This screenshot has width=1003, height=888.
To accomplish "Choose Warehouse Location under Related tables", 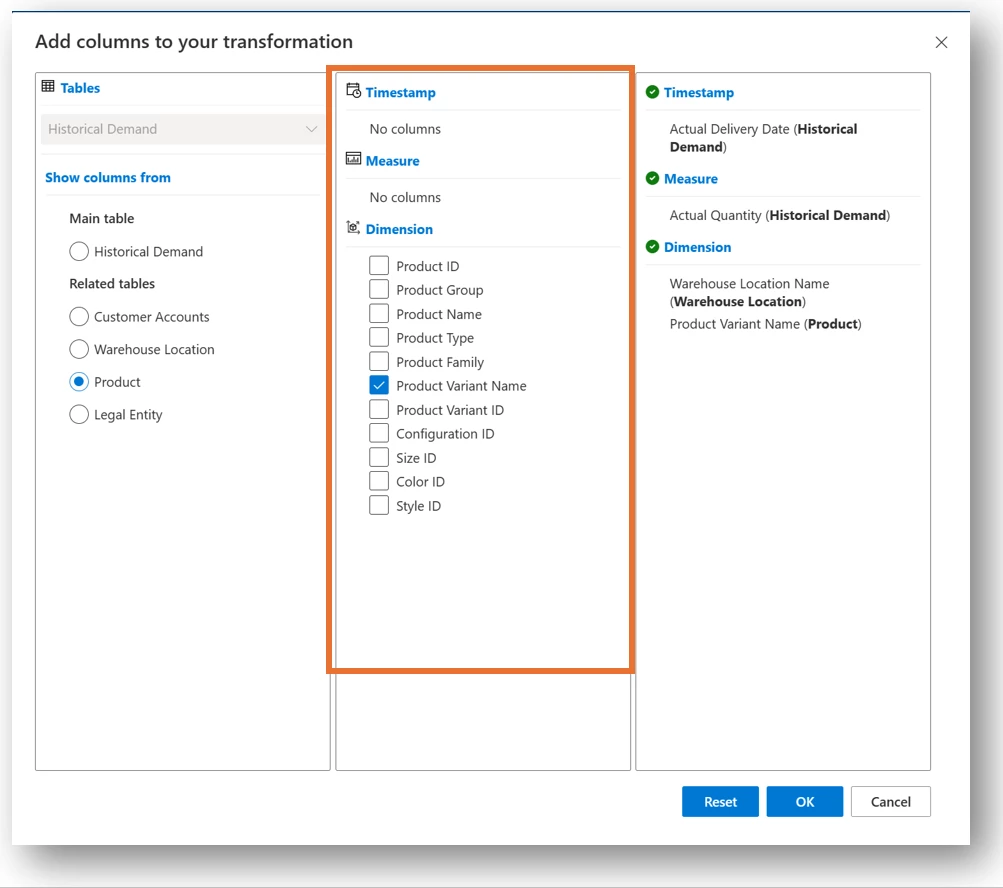I will tap(79, 349).
